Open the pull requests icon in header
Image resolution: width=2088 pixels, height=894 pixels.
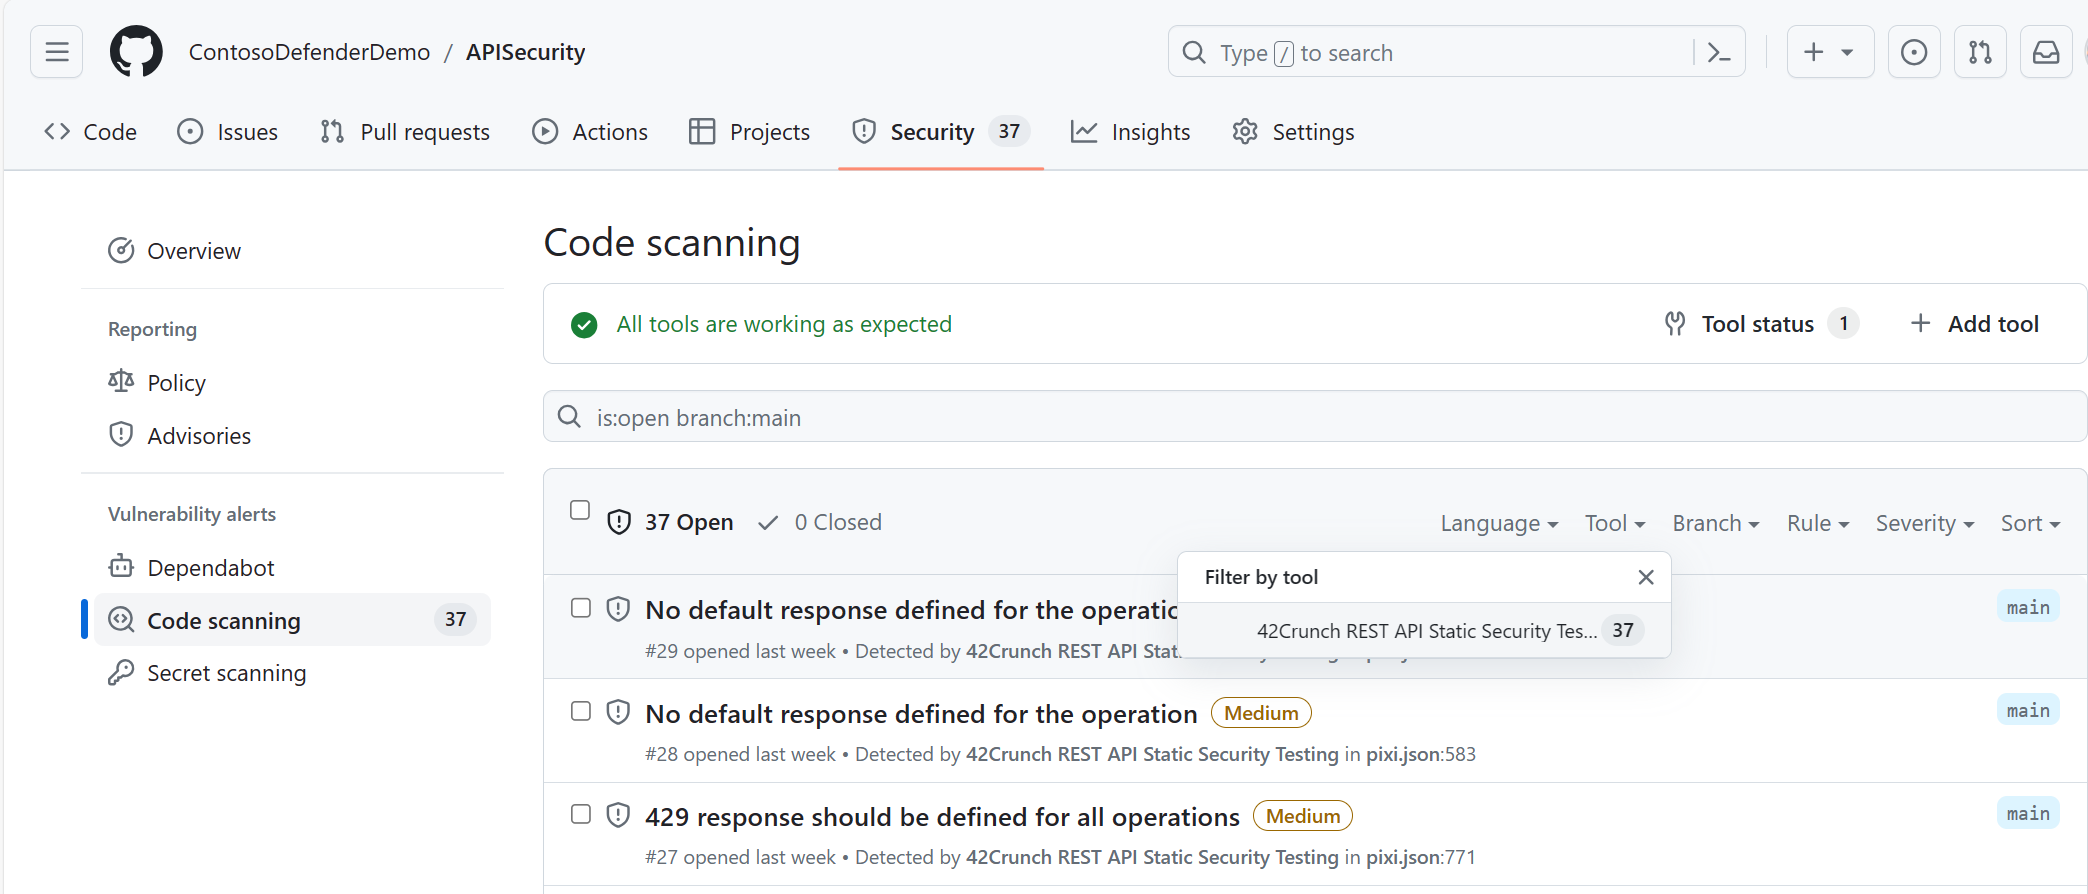click(1980, 52)
